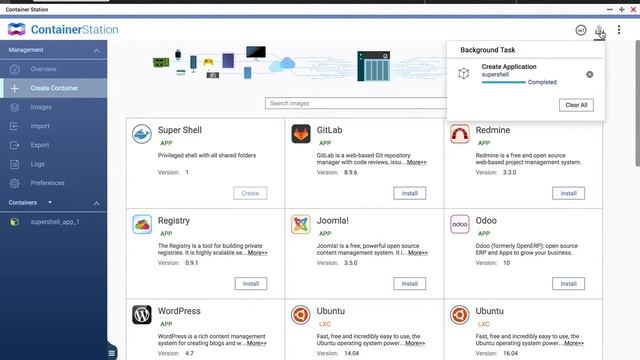Screen dimensions: 640x360
Task: Open Images in the sidebar
Action: (x=53, y=107)
